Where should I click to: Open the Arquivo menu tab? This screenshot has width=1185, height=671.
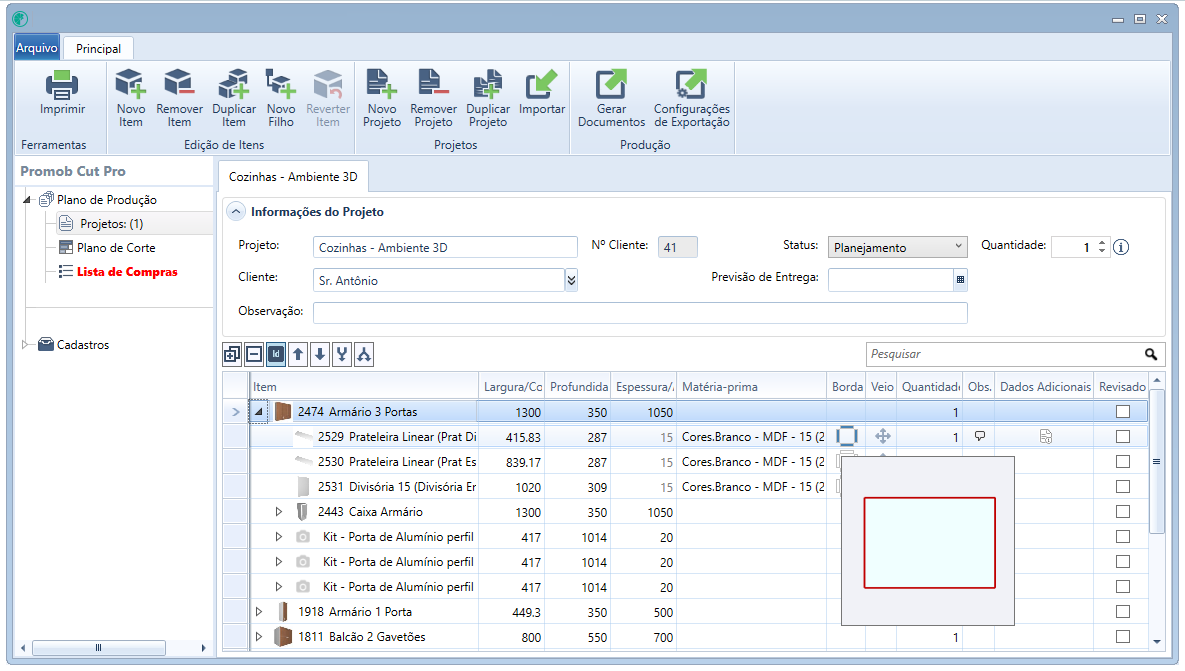coord(36,48)
